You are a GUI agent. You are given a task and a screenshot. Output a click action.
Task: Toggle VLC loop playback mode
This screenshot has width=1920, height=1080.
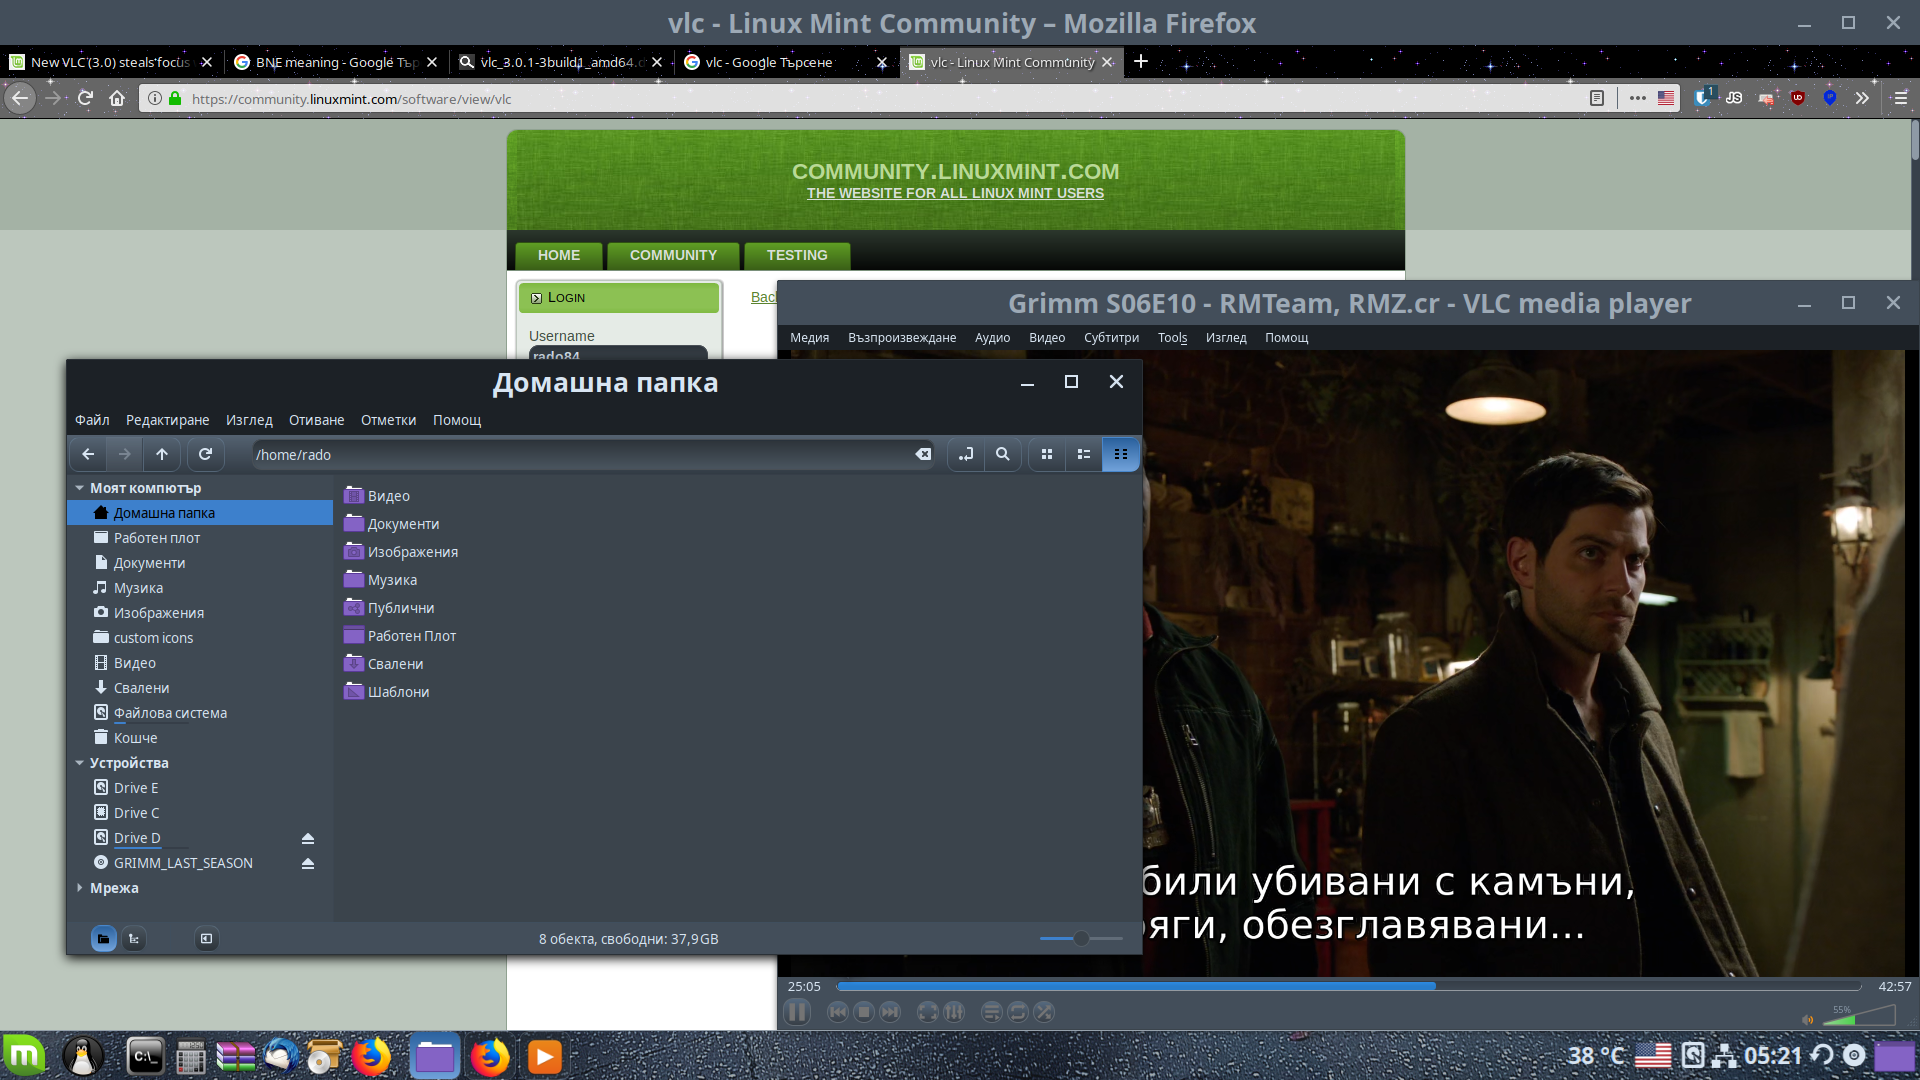point(1017,1012)
